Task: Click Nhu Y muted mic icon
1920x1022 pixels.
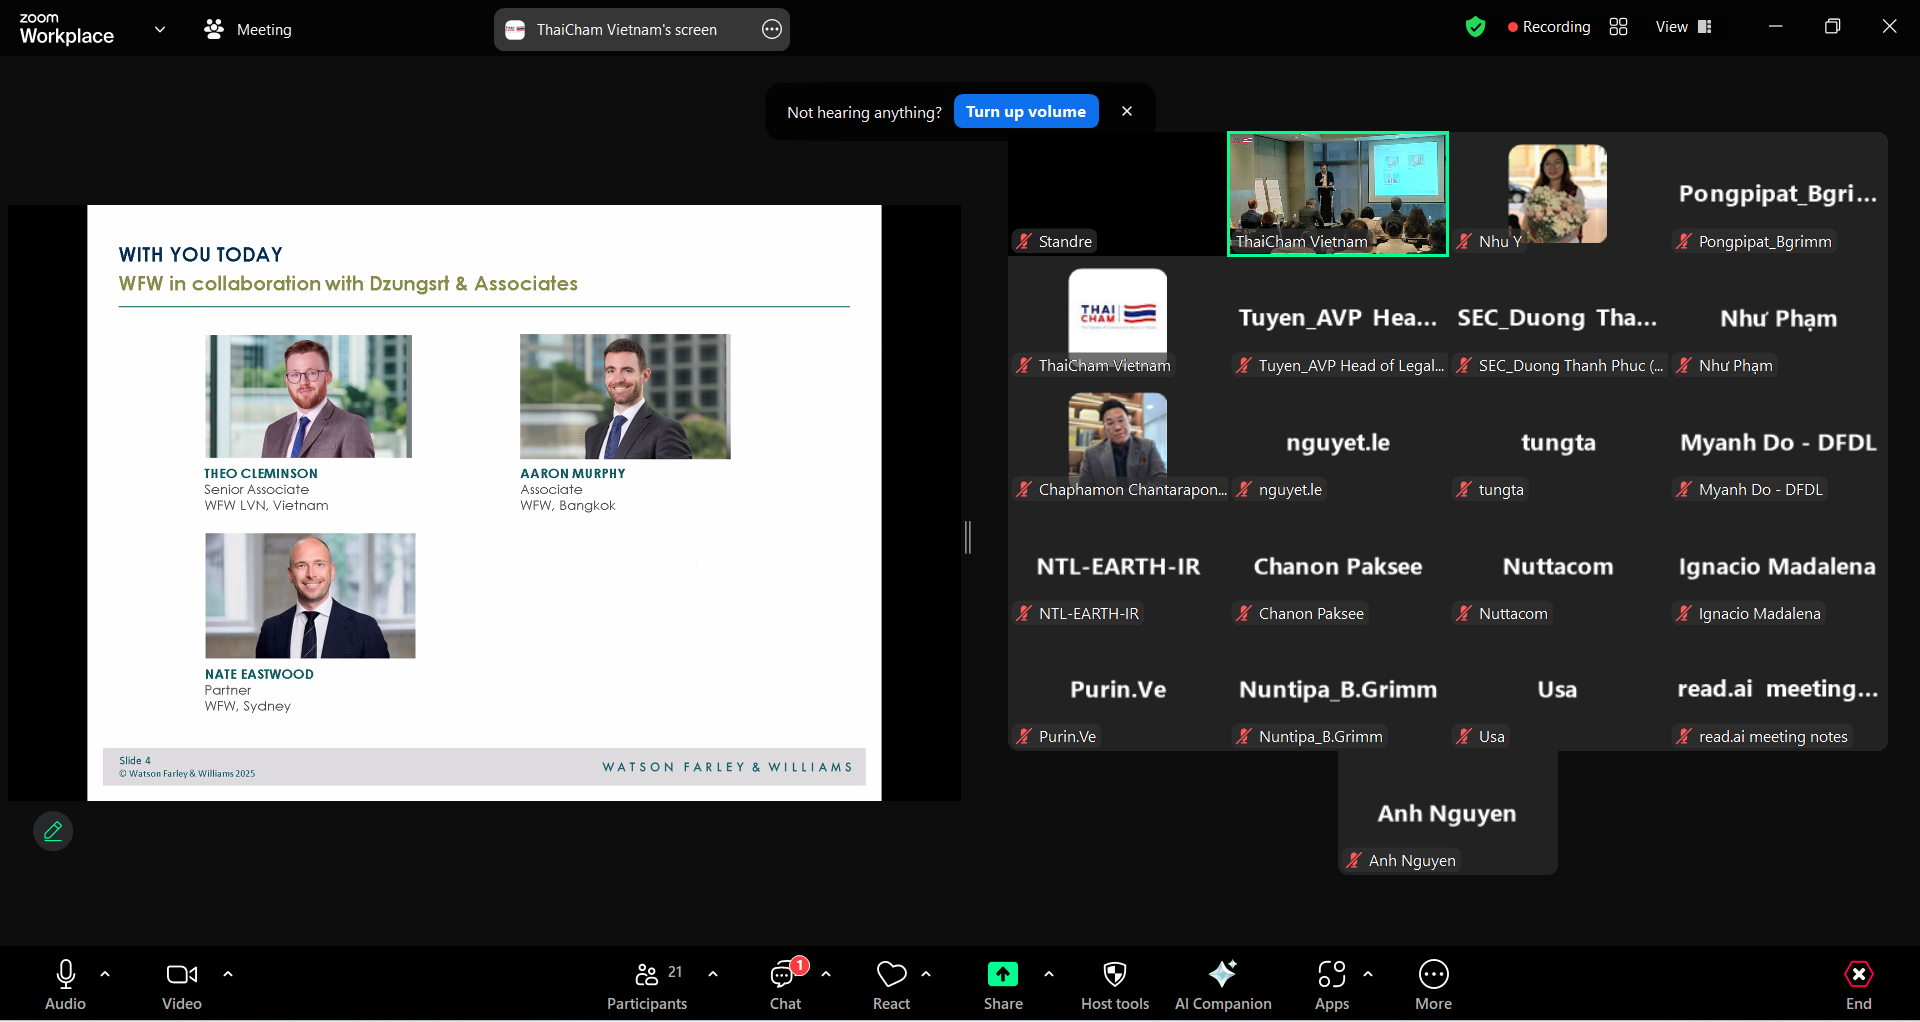Action: point(1464,241)
